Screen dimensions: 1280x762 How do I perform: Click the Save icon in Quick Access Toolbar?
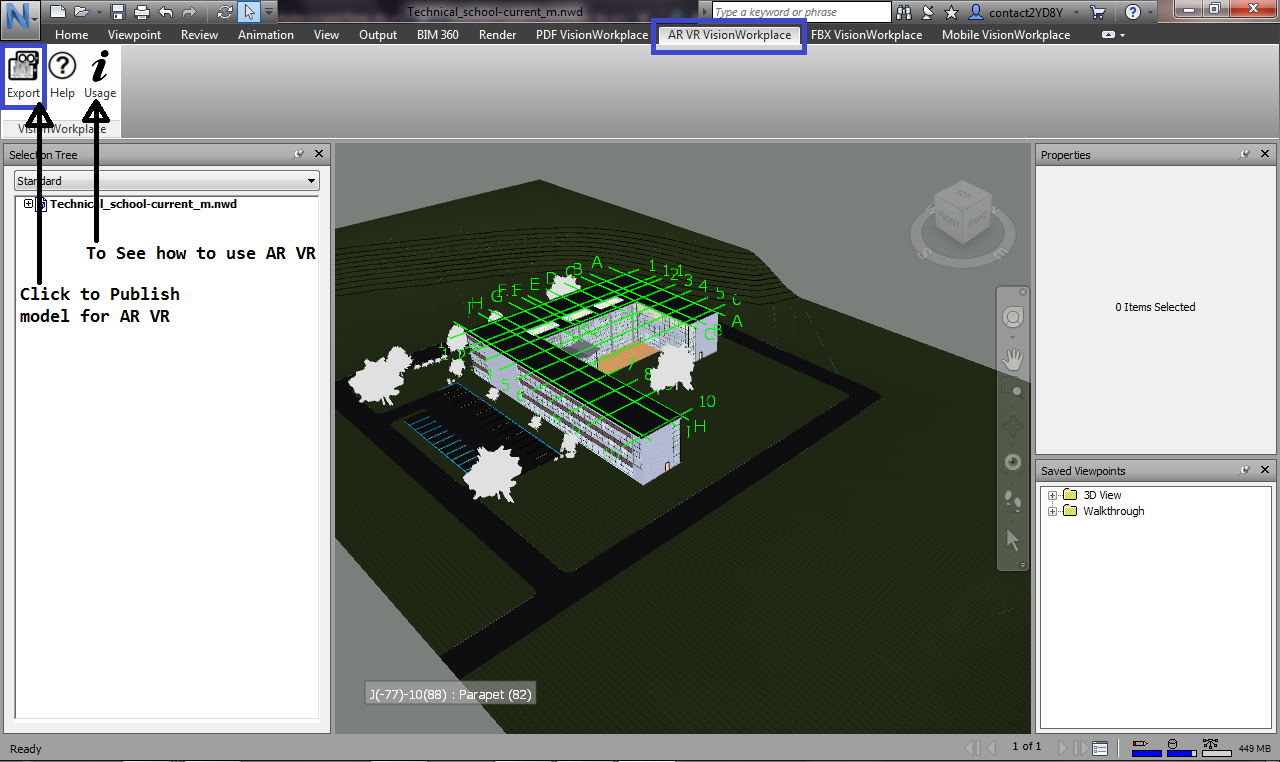(x=116, y=11)
